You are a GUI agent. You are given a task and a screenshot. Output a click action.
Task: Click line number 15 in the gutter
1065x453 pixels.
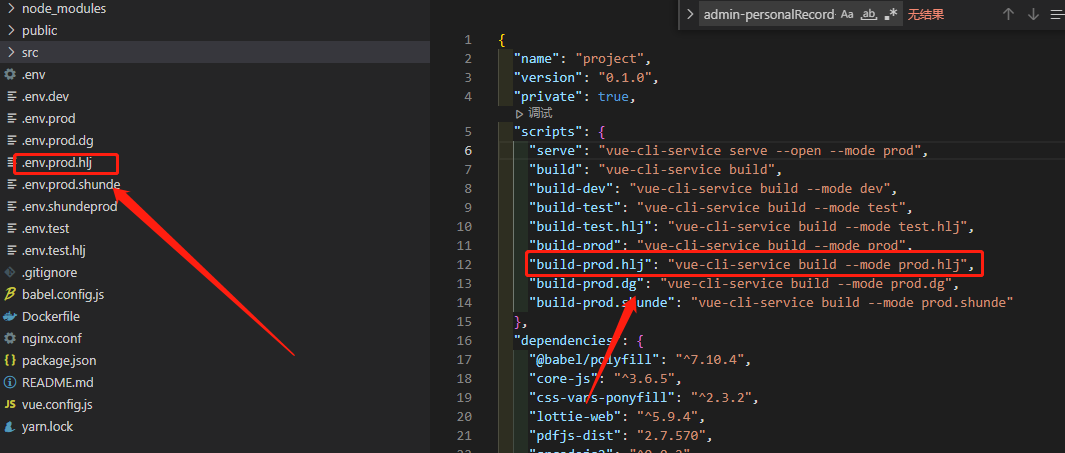[x=465, y=321]
